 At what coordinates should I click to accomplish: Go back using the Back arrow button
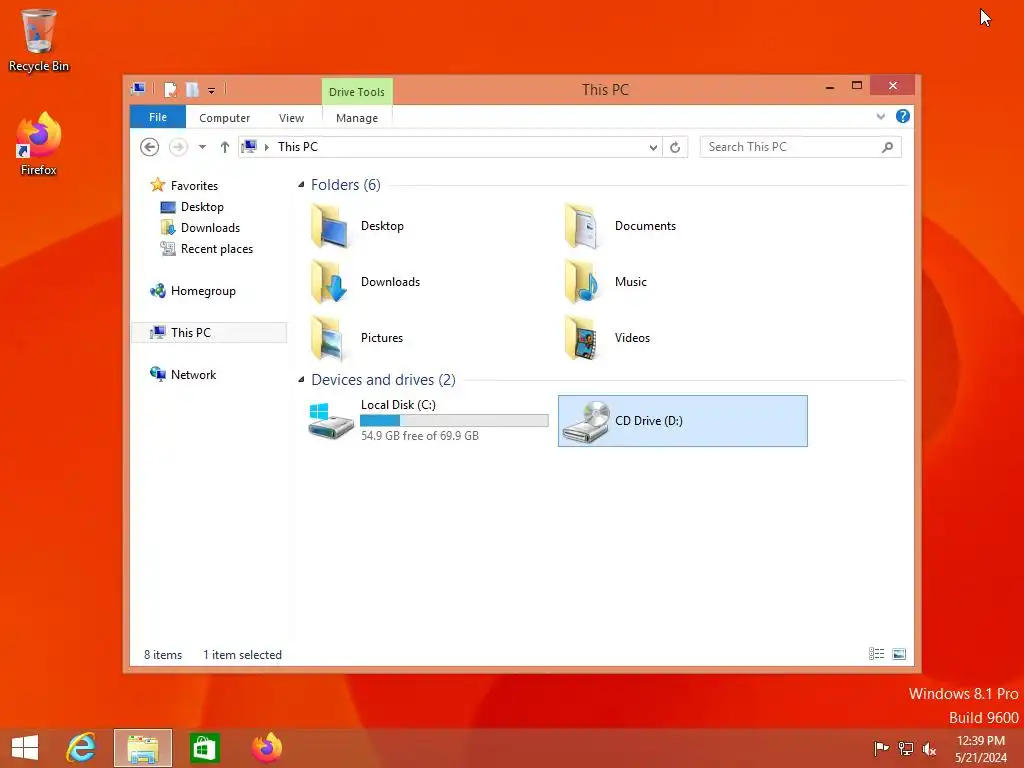150,147
